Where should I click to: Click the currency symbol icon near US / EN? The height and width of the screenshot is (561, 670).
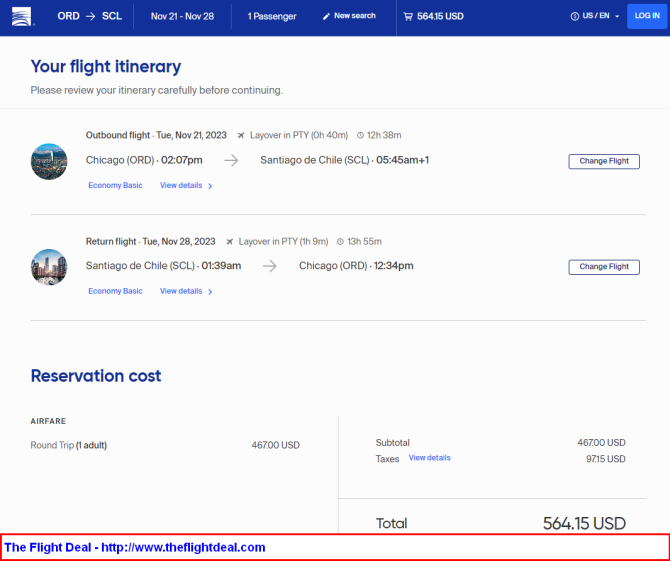point(575,16)
